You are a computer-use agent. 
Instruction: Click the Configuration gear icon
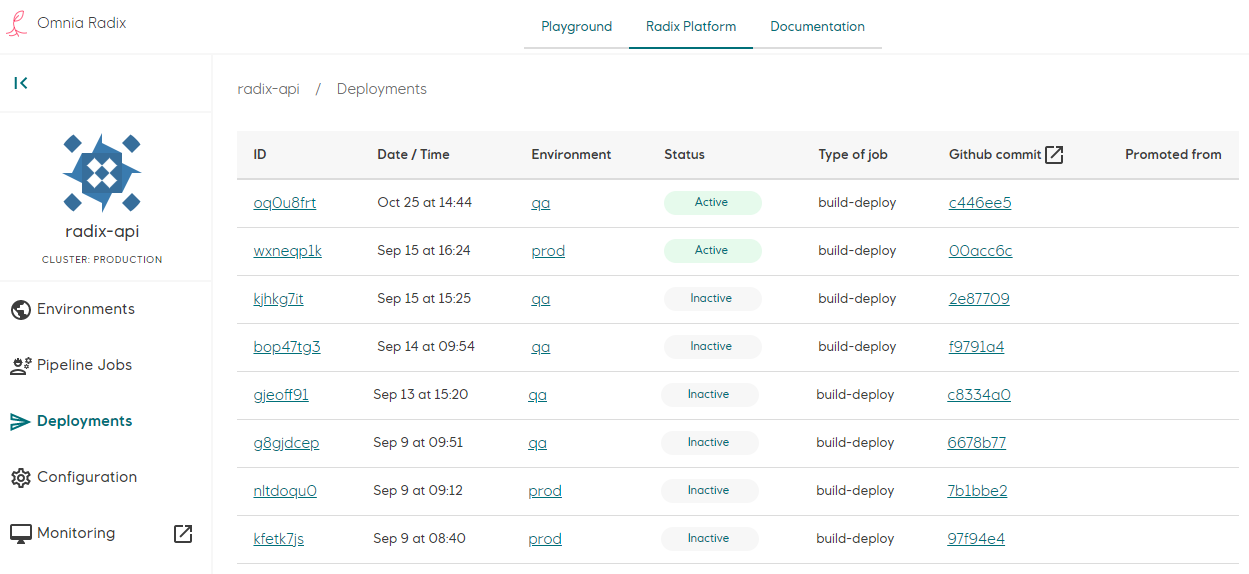(x=20, y=478)
